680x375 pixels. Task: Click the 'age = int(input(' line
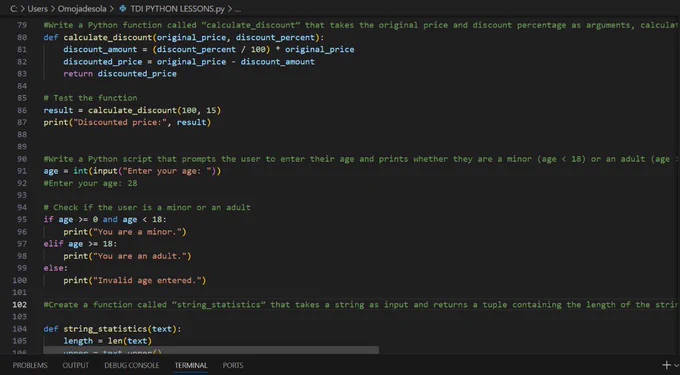pyautogui.click(x=132, y=171)
